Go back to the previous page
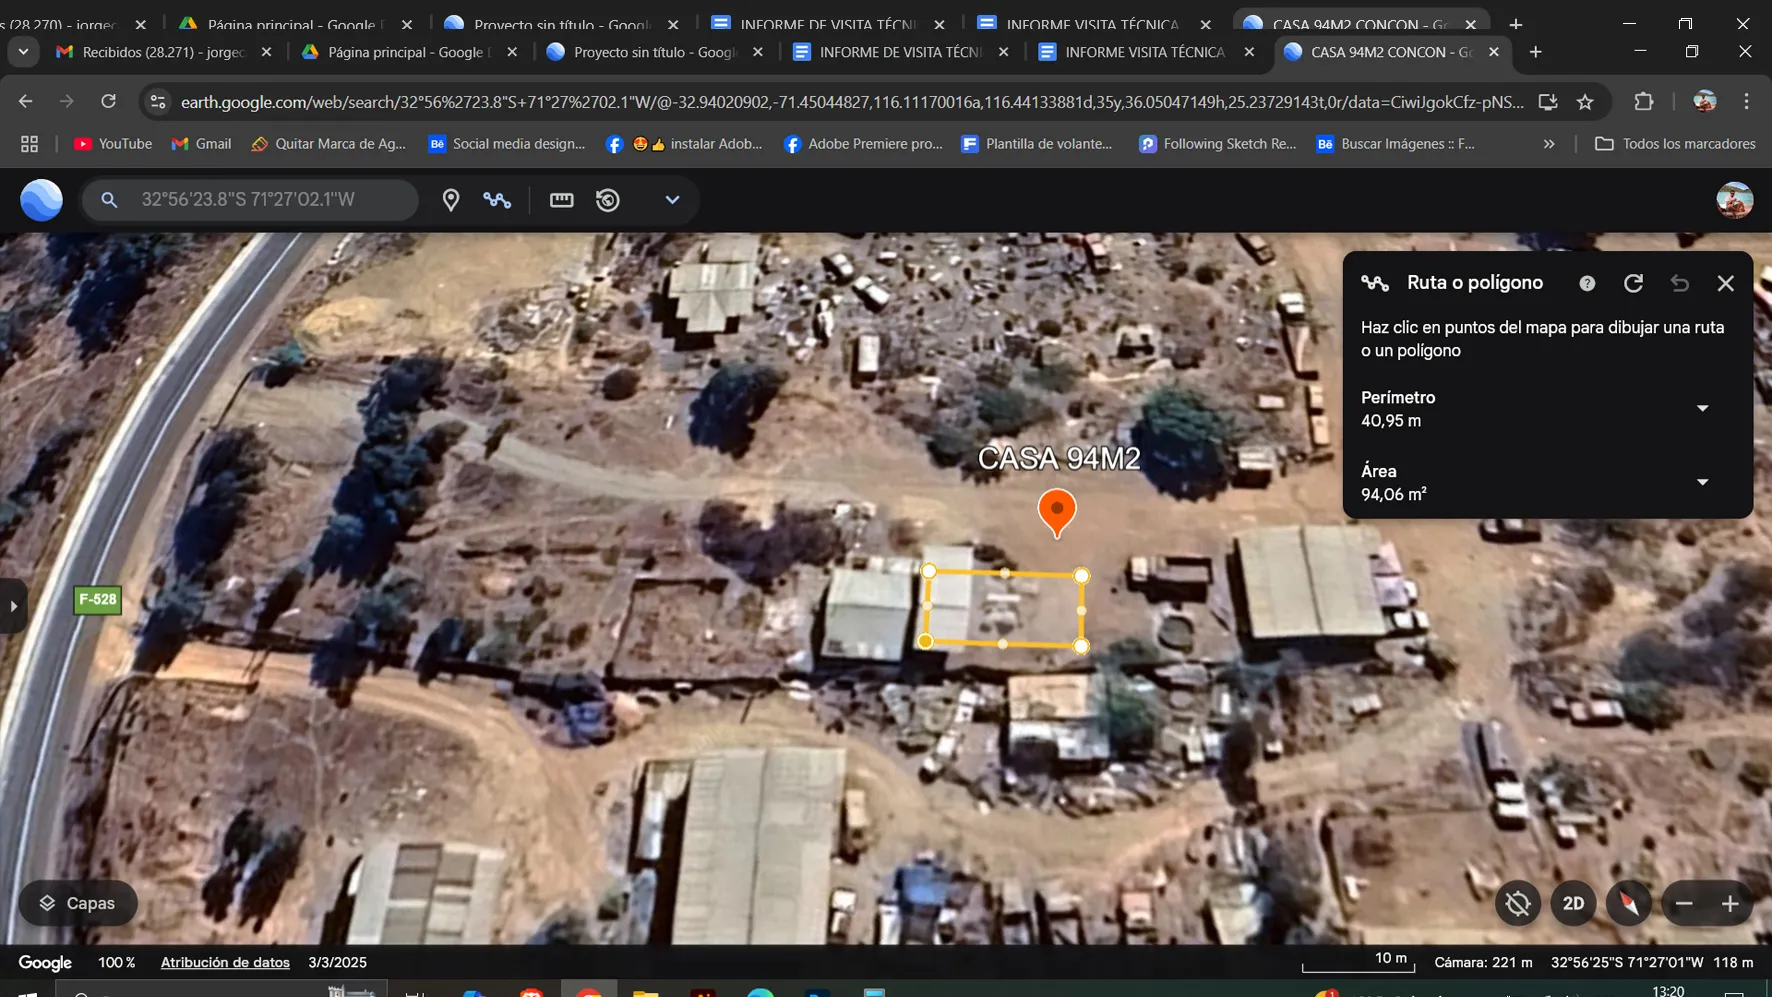The height and width of the screenshot is (997, 1772). coord(26,101)
